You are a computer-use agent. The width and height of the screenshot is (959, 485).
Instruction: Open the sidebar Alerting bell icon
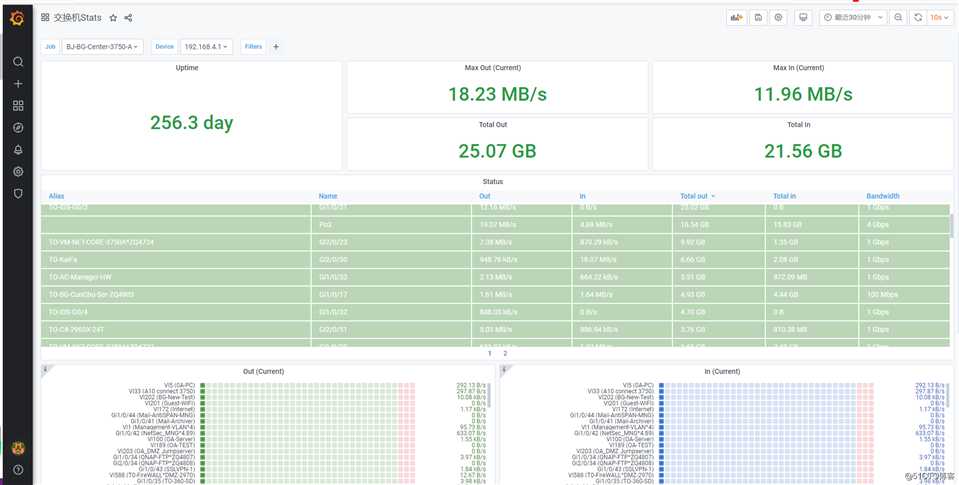[18, 150]
